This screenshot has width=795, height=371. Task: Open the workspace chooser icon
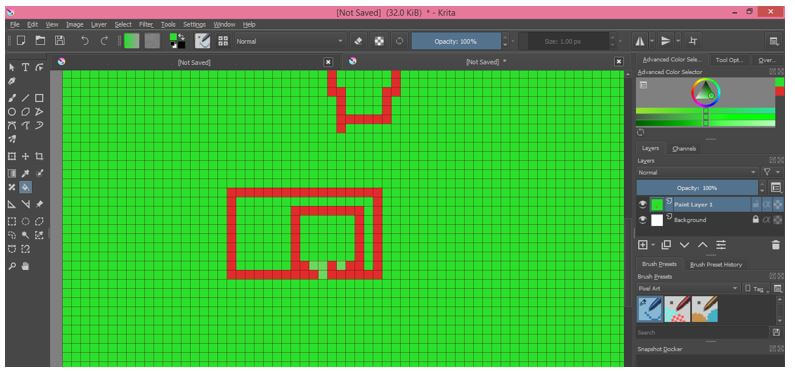pyautogui.click(x=774, y=41)
